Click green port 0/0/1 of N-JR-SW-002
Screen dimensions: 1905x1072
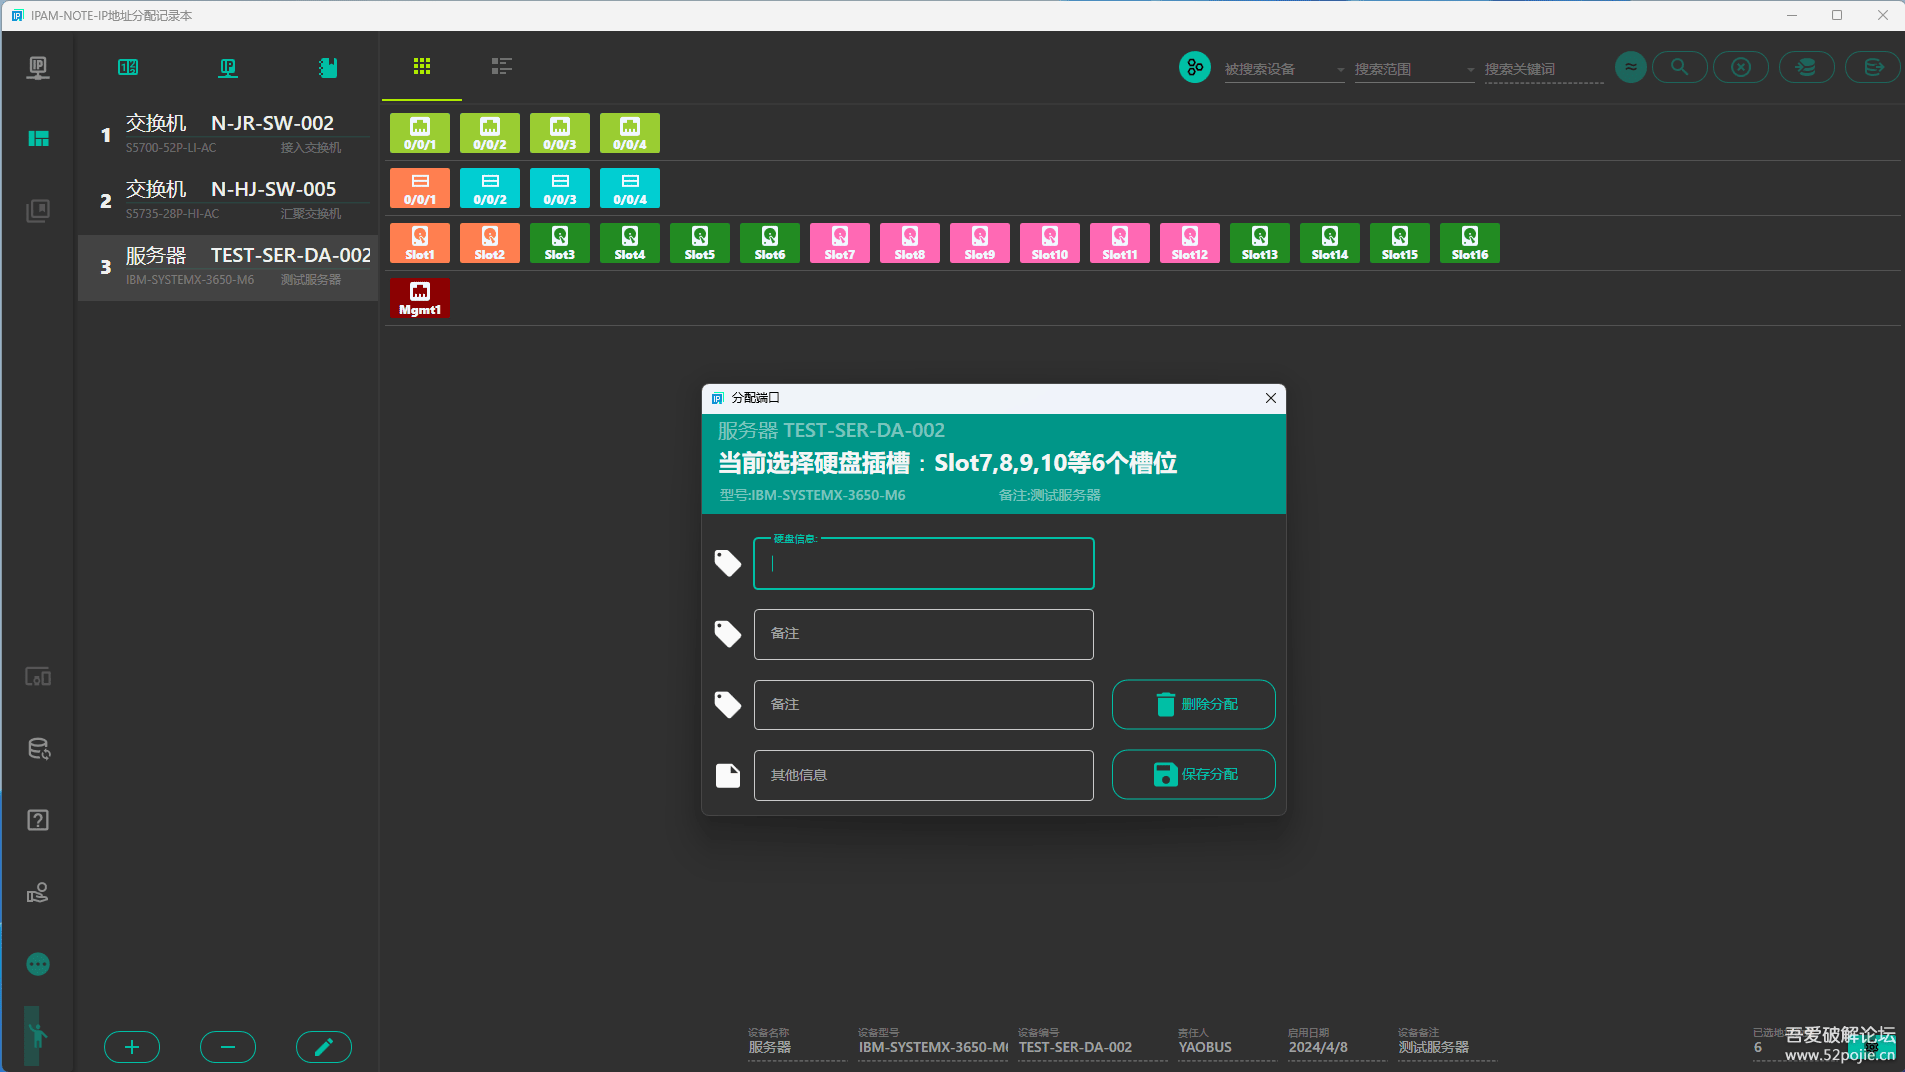coord(420,133)
